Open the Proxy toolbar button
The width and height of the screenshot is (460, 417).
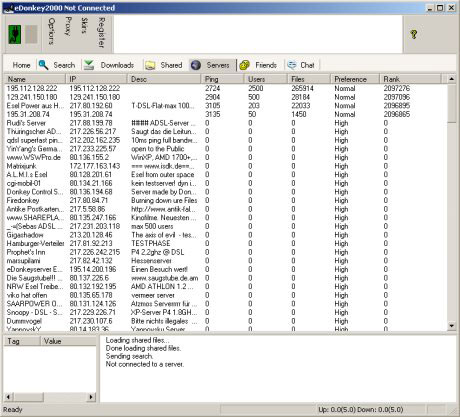tap(68, 27)
